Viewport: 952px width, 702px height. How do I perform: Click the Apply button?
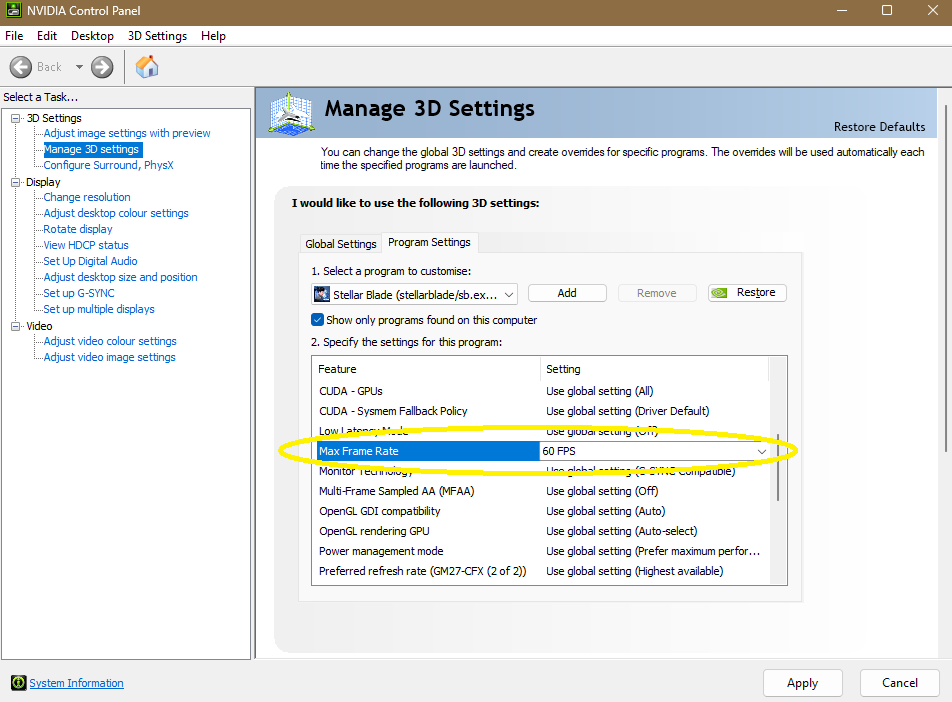click(x=802, y=683)
